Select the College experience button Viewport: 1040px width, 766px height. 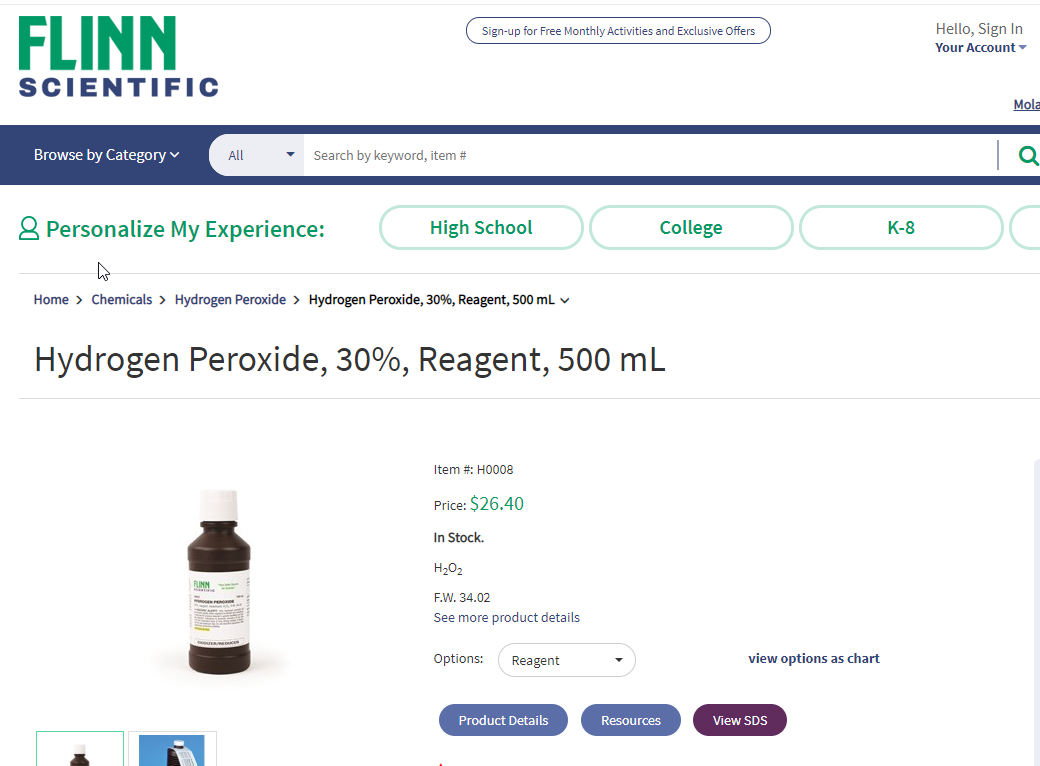coord(691,227)
